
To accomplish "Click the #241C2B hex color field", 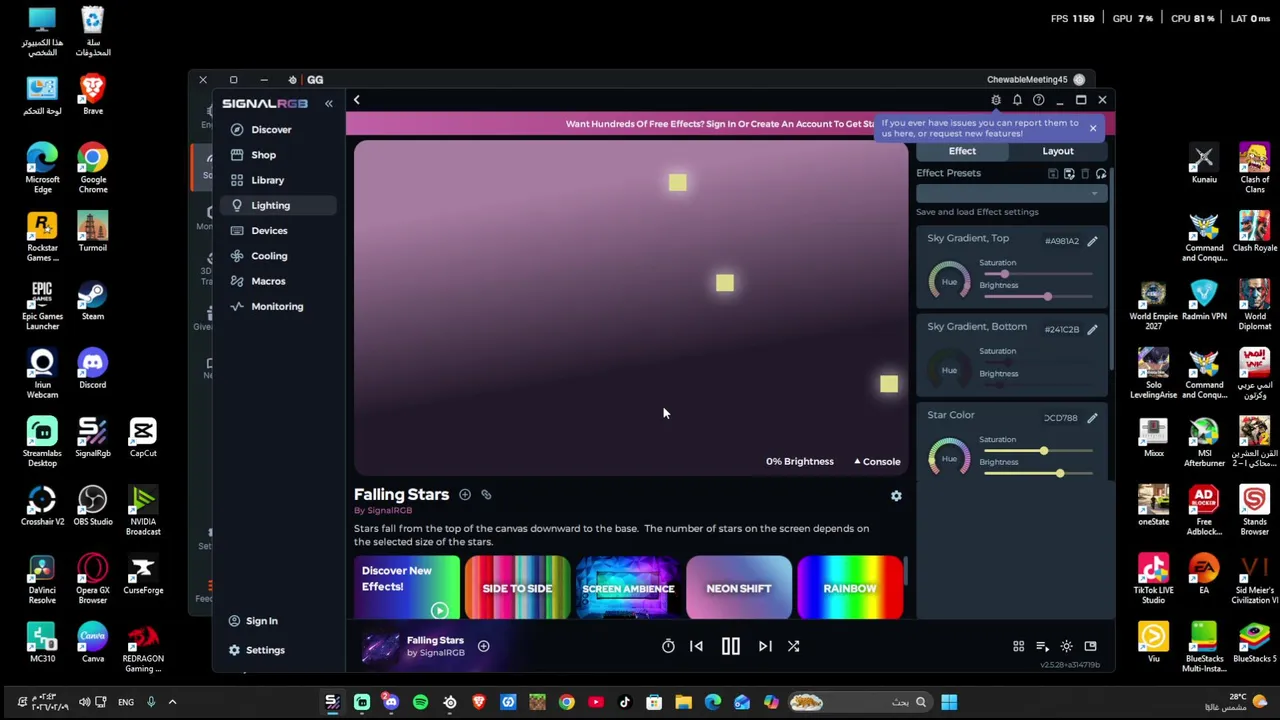I will click(x=1062, y=329).
